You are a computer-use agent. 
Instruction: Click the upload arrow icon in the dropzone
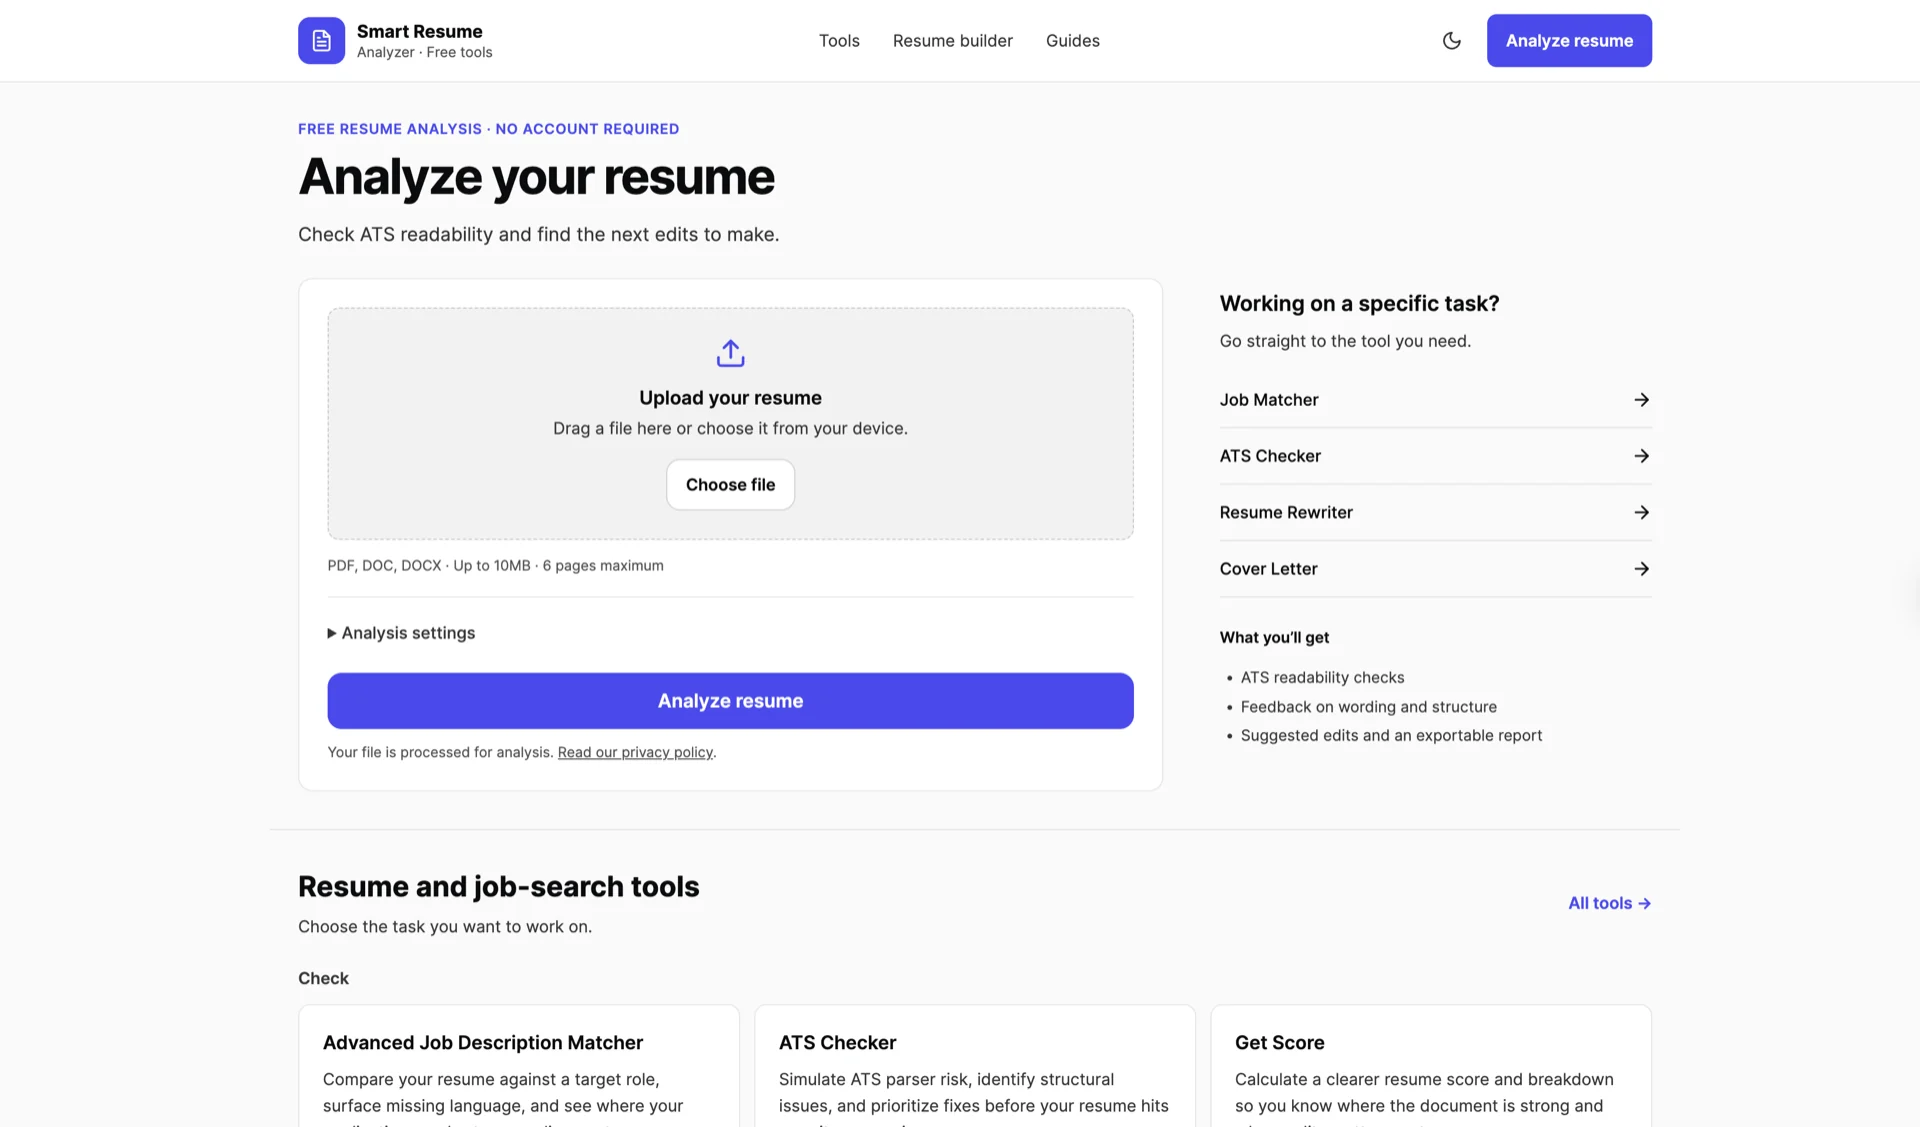click(730, 353)
